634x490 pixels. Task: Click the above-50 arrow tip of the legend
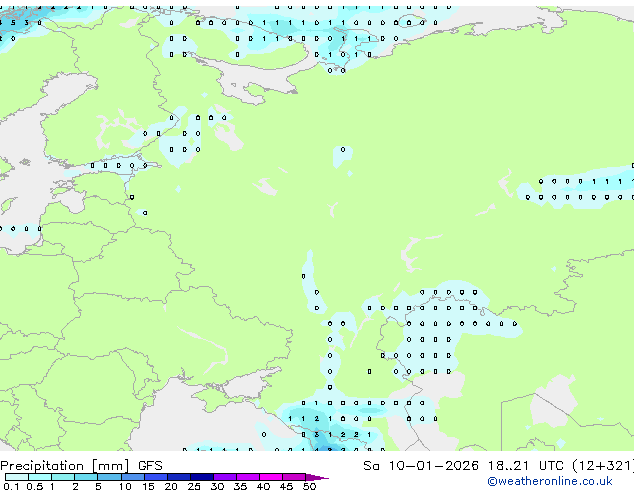[x=317, y=477]
